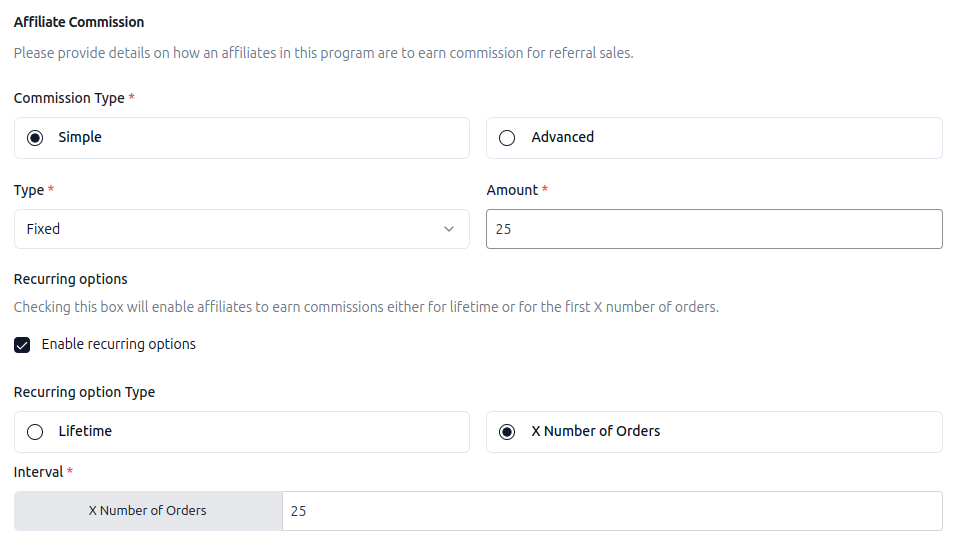Select the X Number of Orders radio
Viewport: 955px width, 543px height.
click(x=507, y=432)
